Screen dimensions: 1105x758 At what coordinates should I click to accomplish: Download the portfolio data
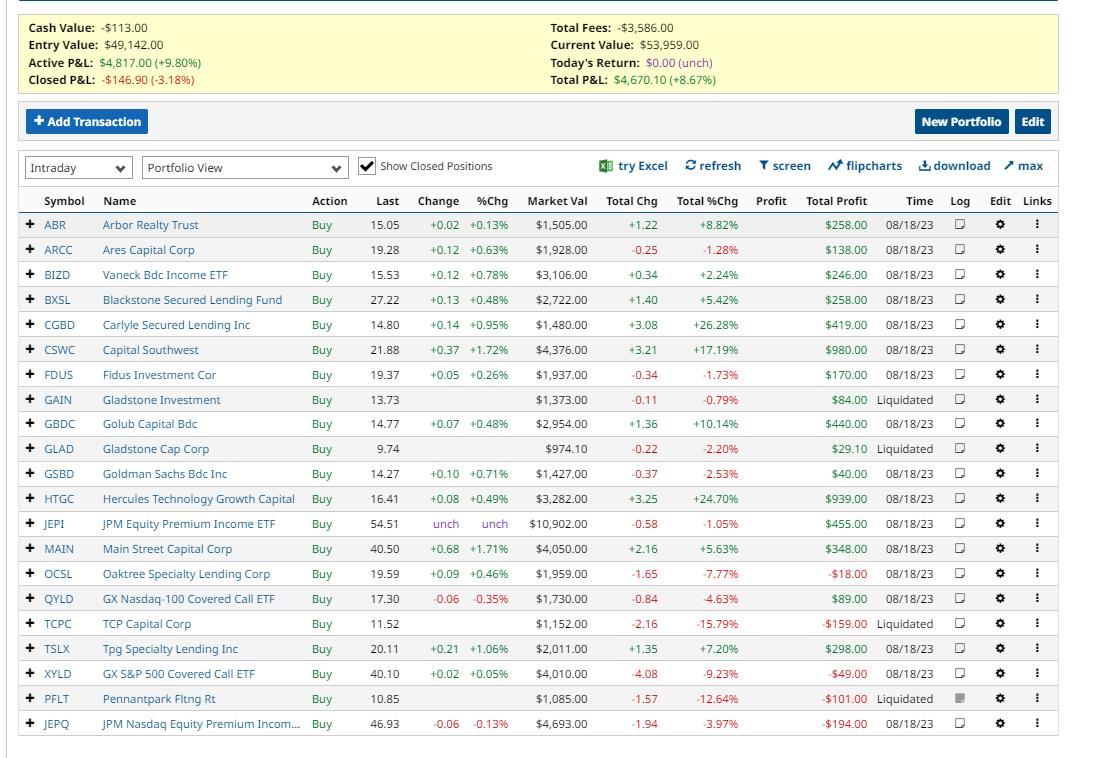coord(954,166)
